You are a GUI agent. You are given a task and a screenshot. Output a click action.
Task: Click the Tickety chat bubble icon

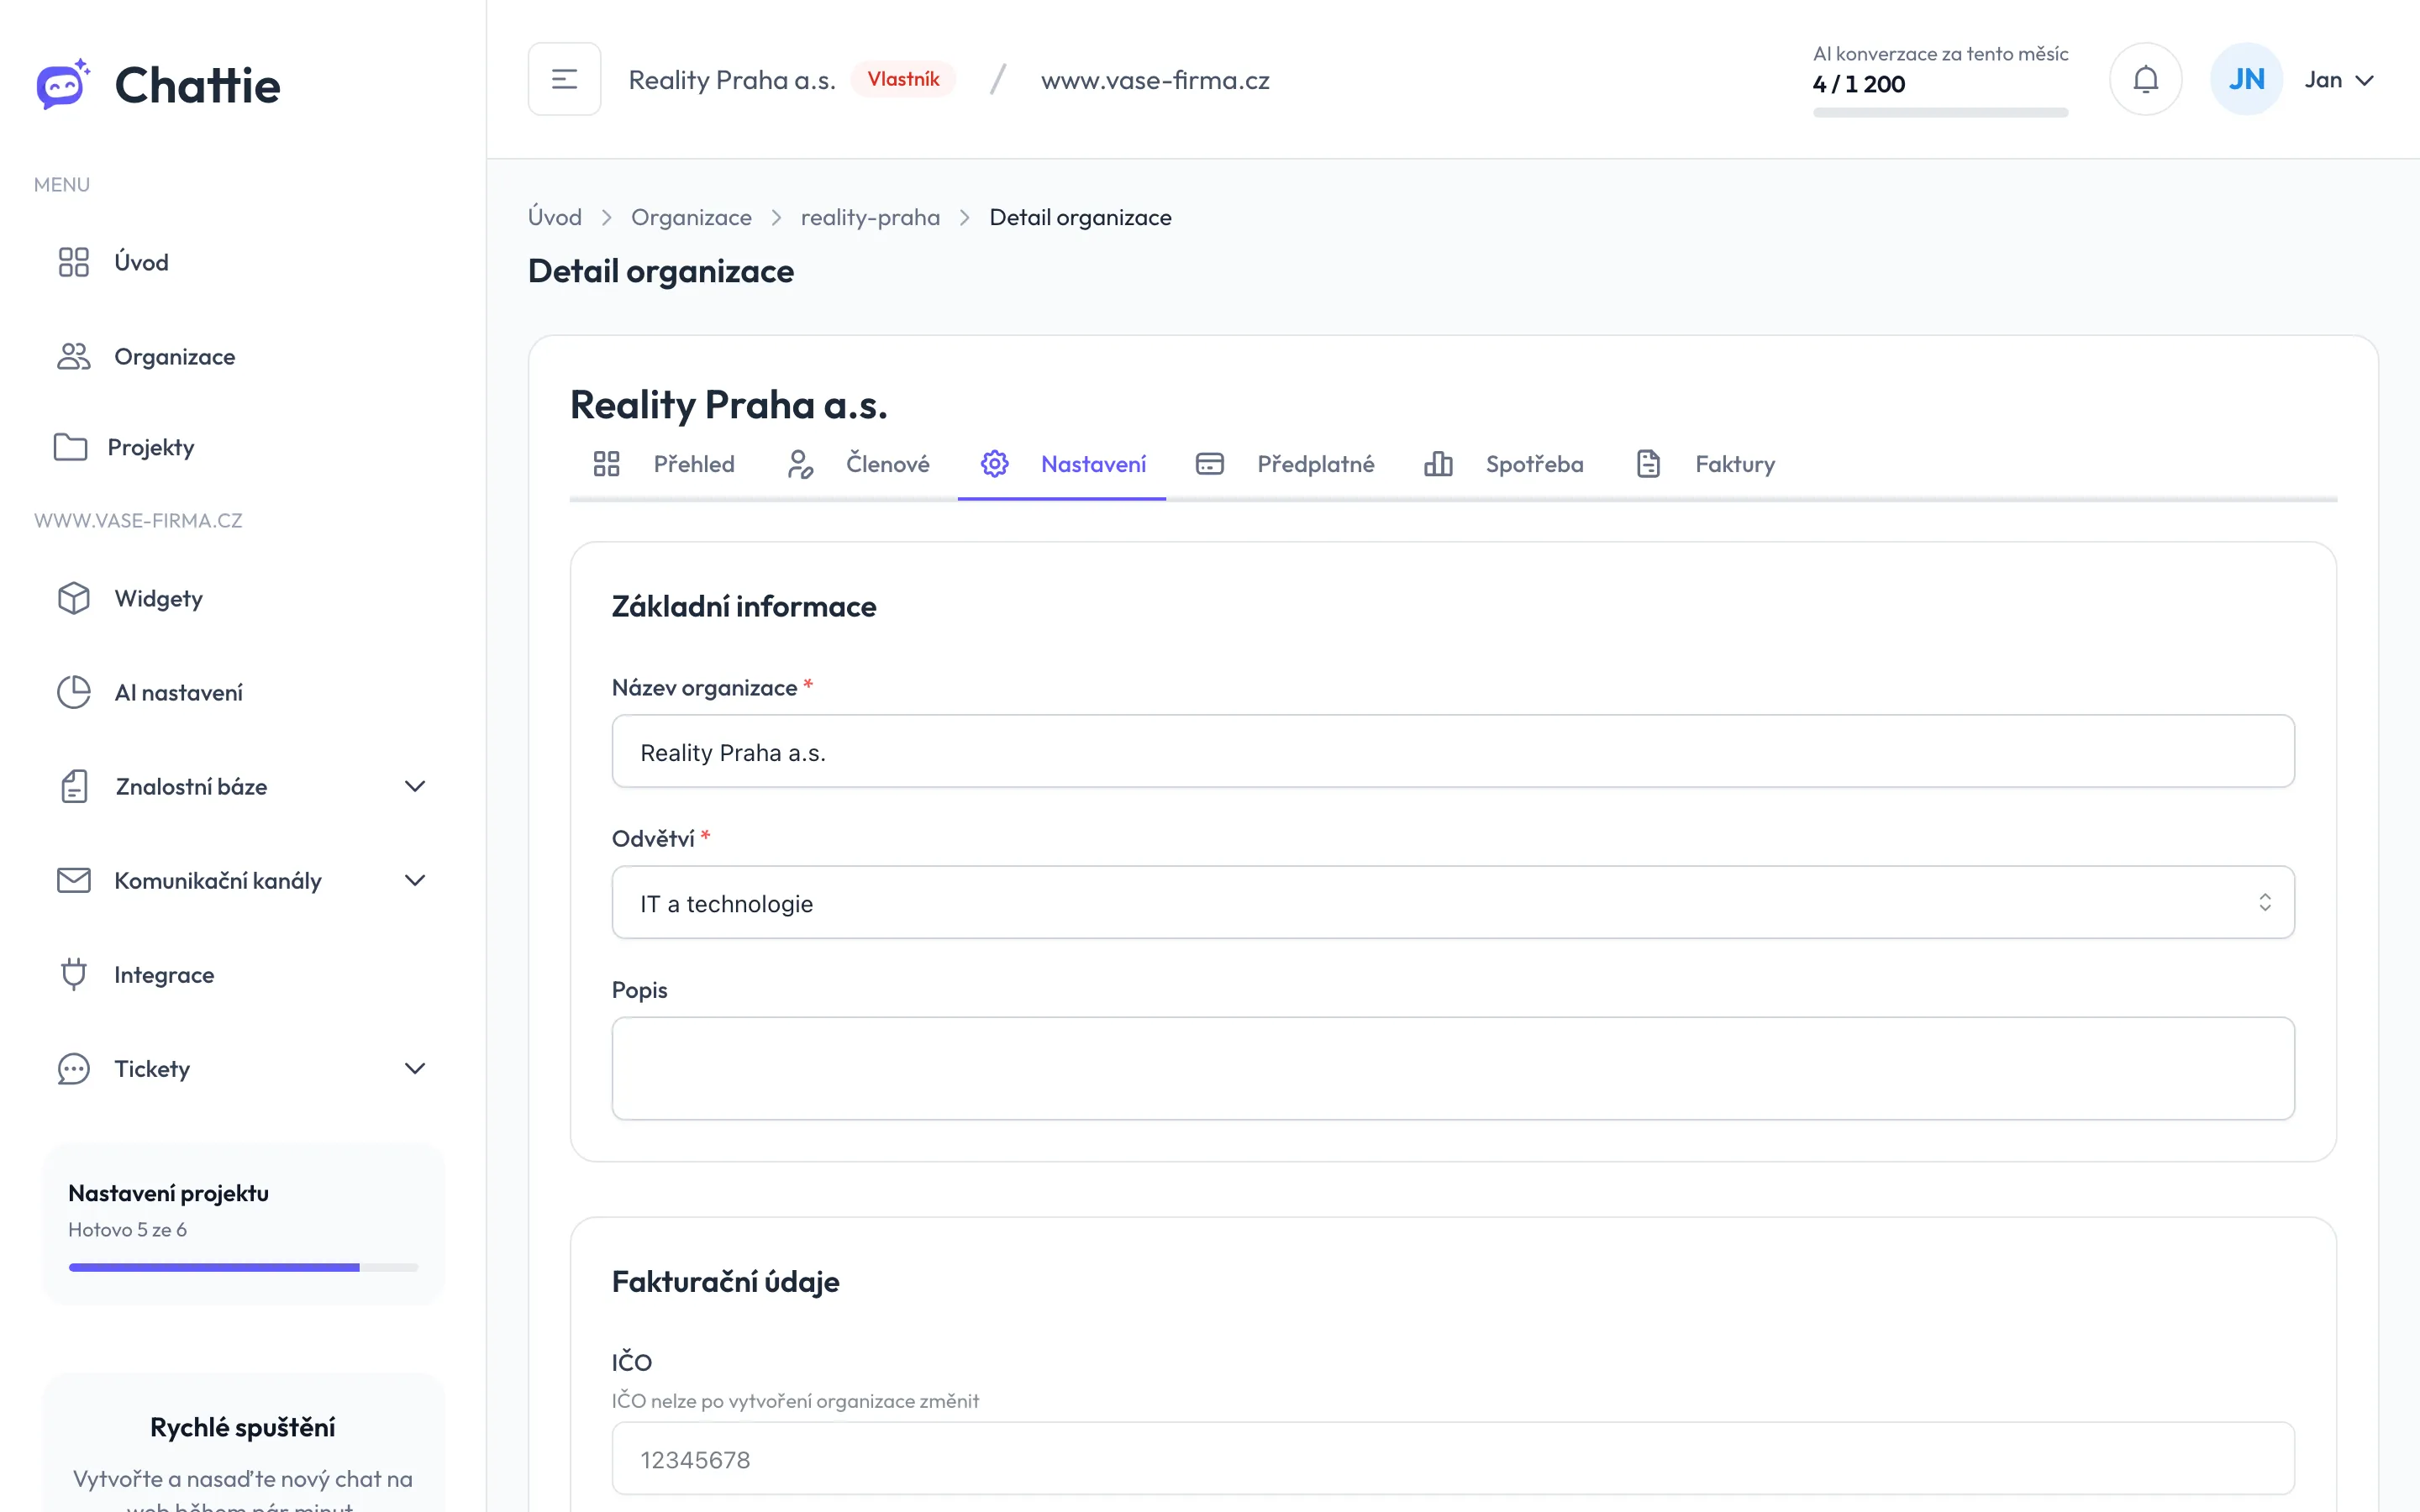(73, 1068)
